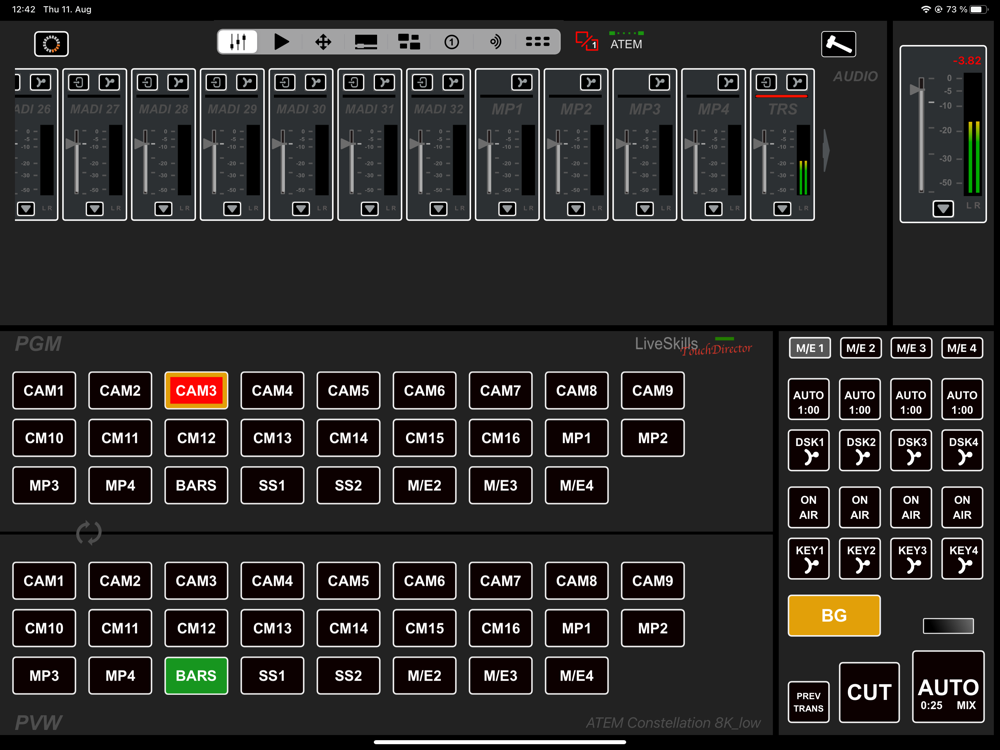This screenshot has width=1000, height=750.
Task: Open the circled number one toolbar icon
Action: click(452, 42)
